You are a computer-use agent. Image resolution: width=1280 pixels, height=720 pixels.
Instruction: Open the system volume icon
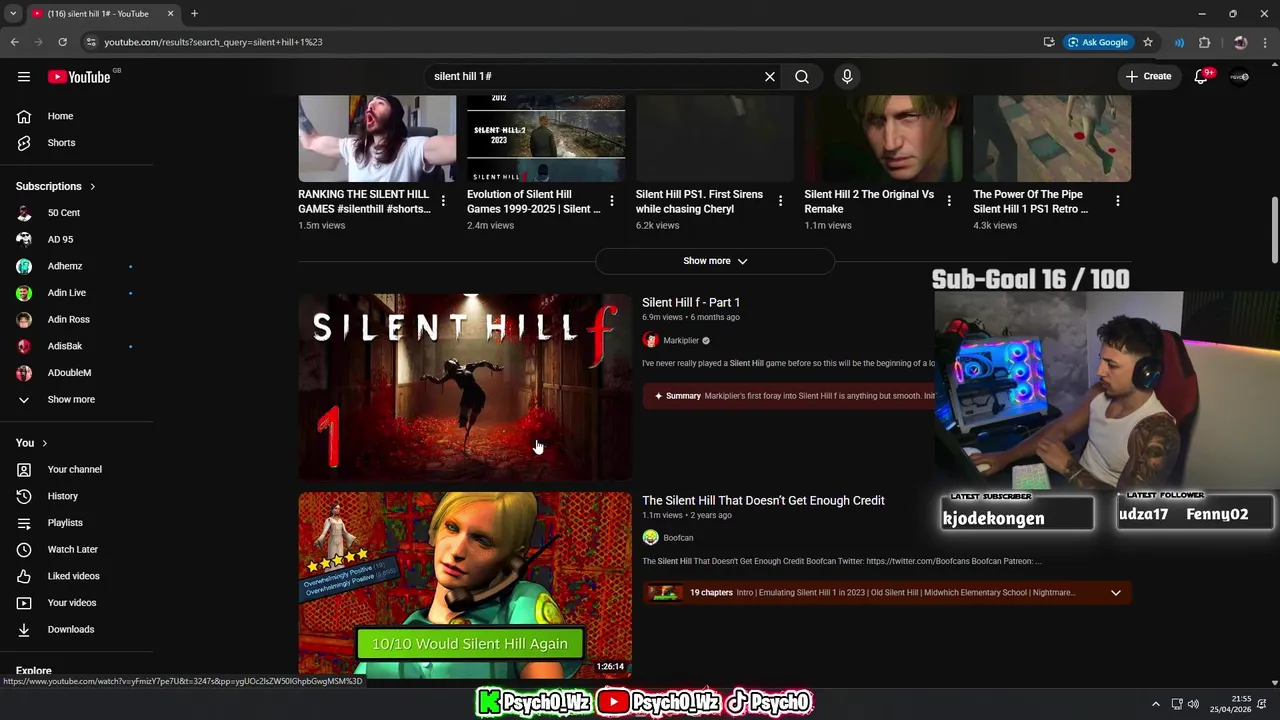[1193, 704]
